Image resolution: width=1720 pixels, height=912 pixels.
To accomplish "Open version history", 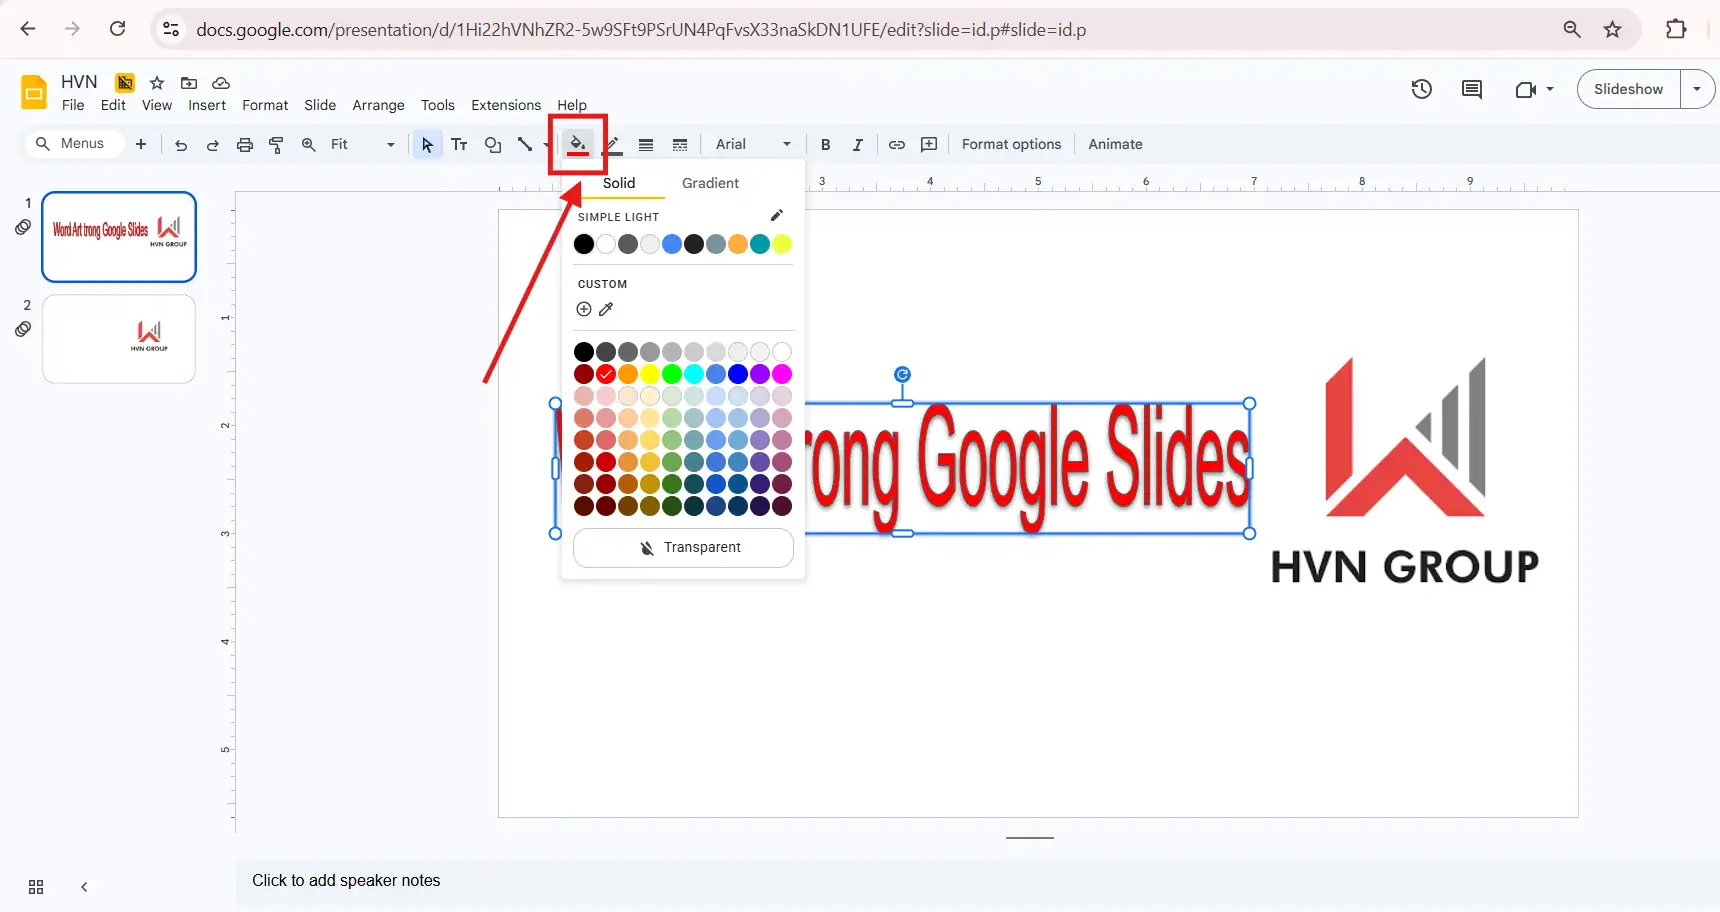I will [x=1422, y=89].
